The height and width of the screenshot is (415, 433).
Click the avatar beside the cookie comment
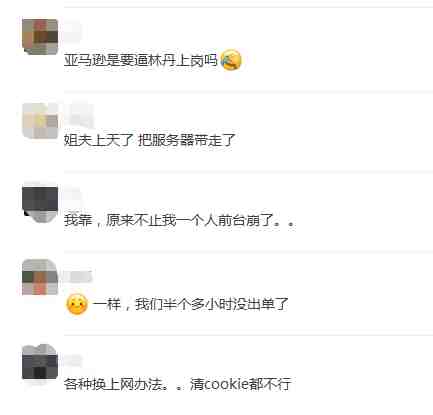click(x=40, y=362)
